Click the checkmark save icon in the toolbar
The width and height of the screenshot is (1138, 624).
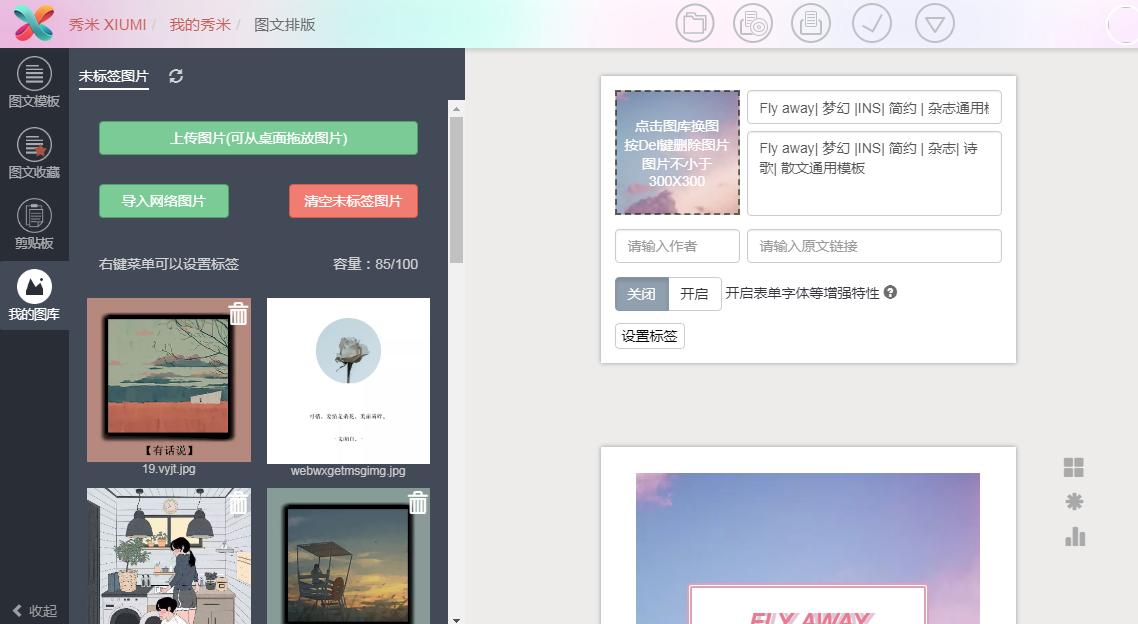(x=871, y=23)
